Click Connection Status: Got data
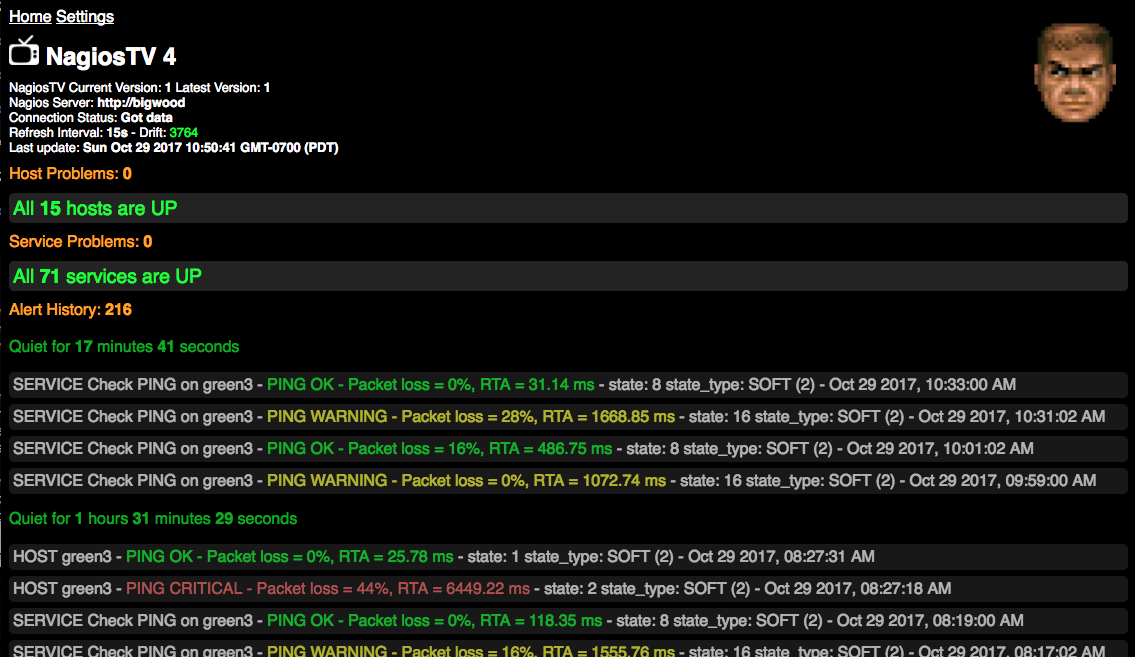The height and width of the screenshot is (657, 1135). (x=90, y=117)
